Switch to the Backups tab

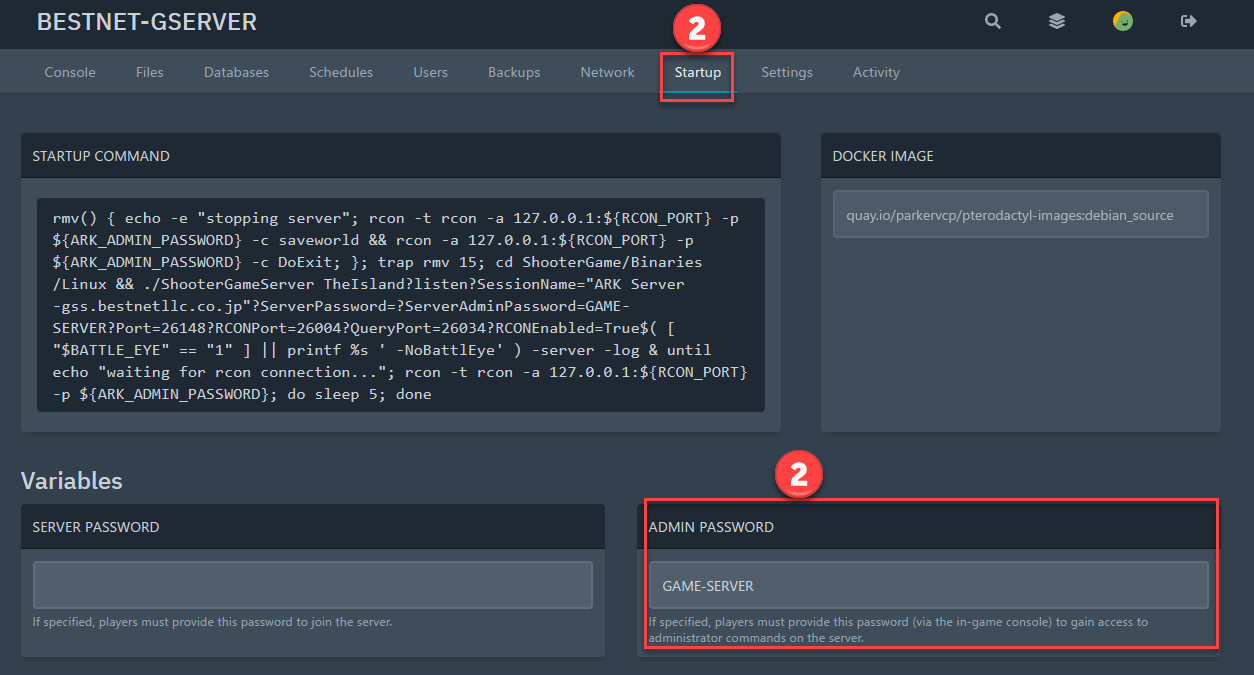click(514, 72)
